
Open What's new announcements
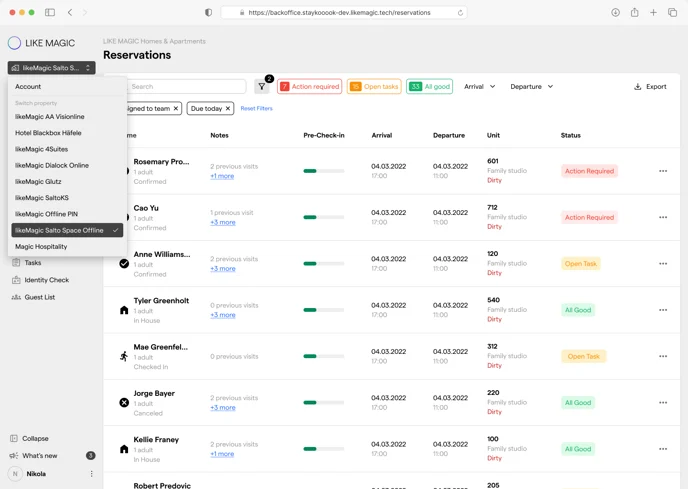(33, 456)
